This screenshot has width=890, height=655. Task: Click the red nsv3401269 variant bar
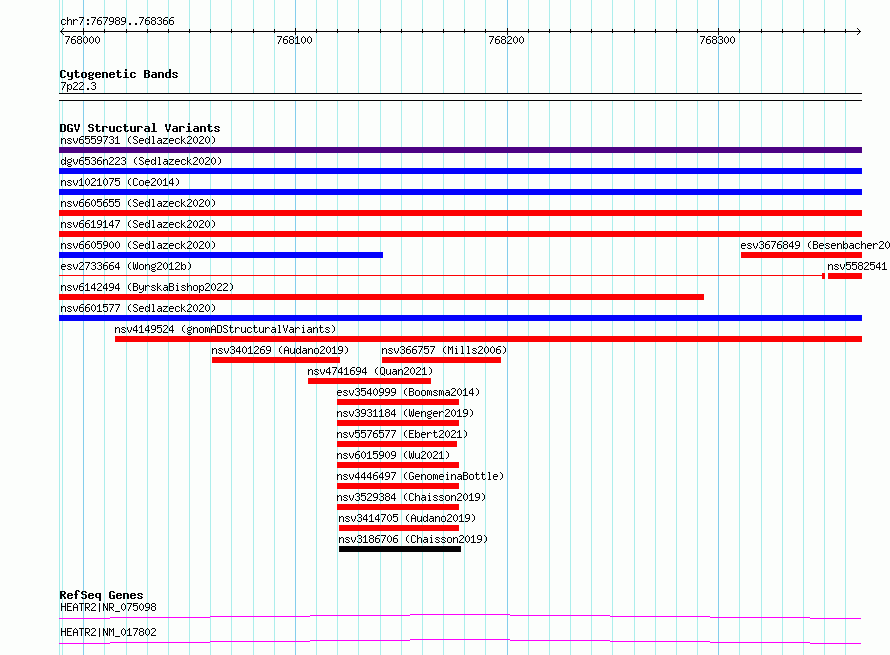(x=276, y=360)
